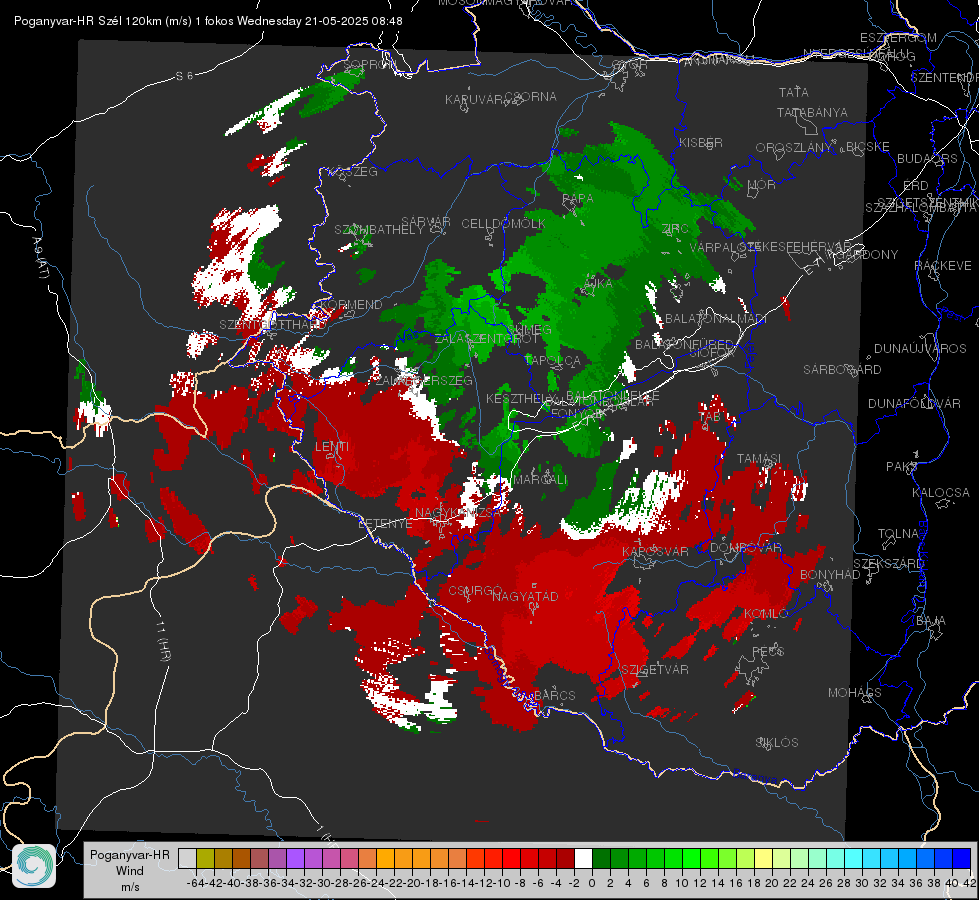Click the KAPOSVAR city label
This screenshot has height=900, width=979.
[656, 551]
